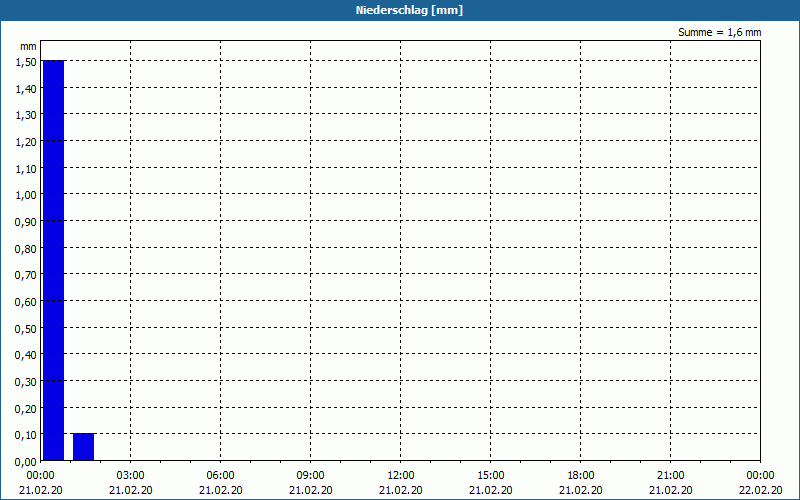
Task: Click the 'Niederschlag [mm]' chart title
Action: 409,10
